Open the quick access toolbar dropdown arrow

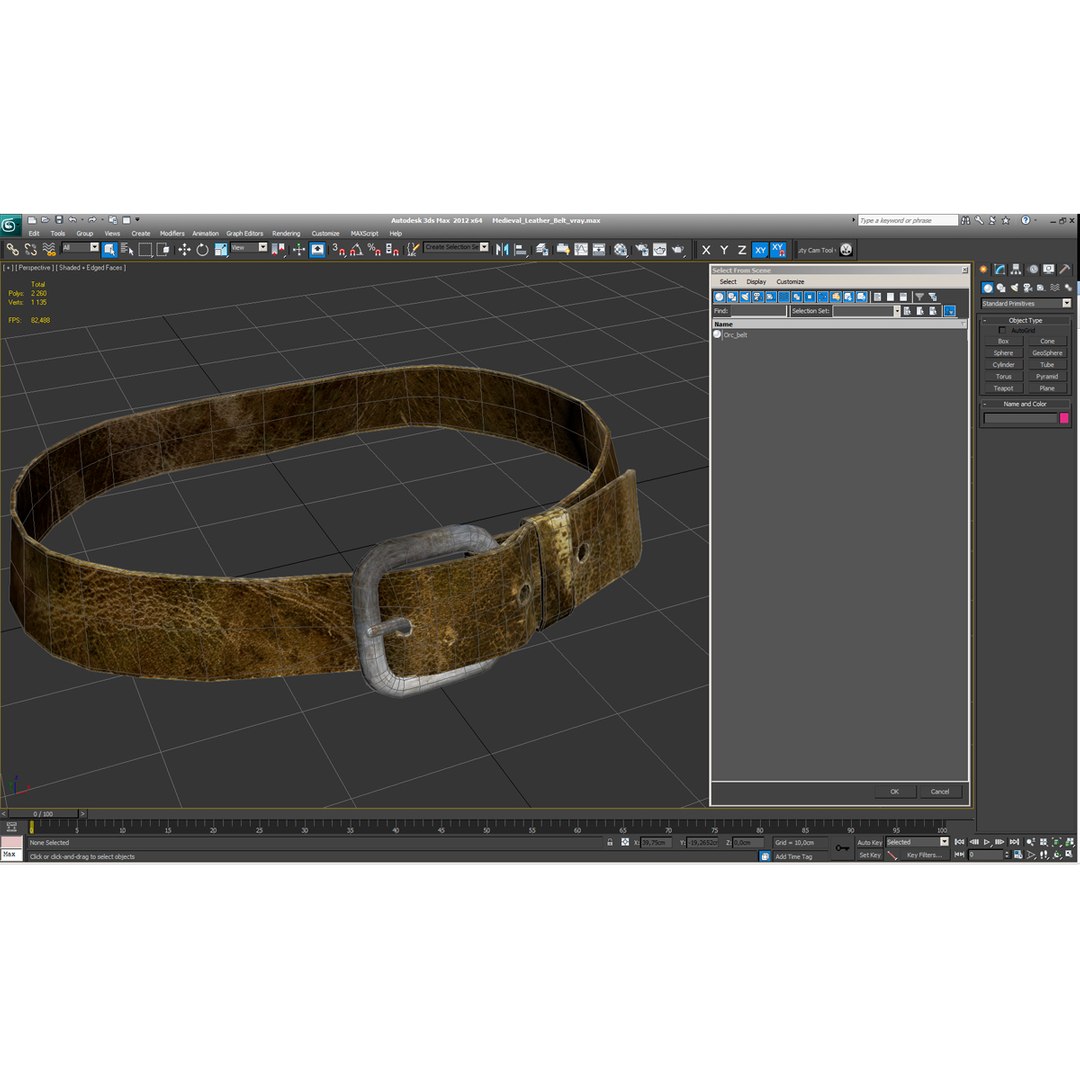(x=137, y=220)
